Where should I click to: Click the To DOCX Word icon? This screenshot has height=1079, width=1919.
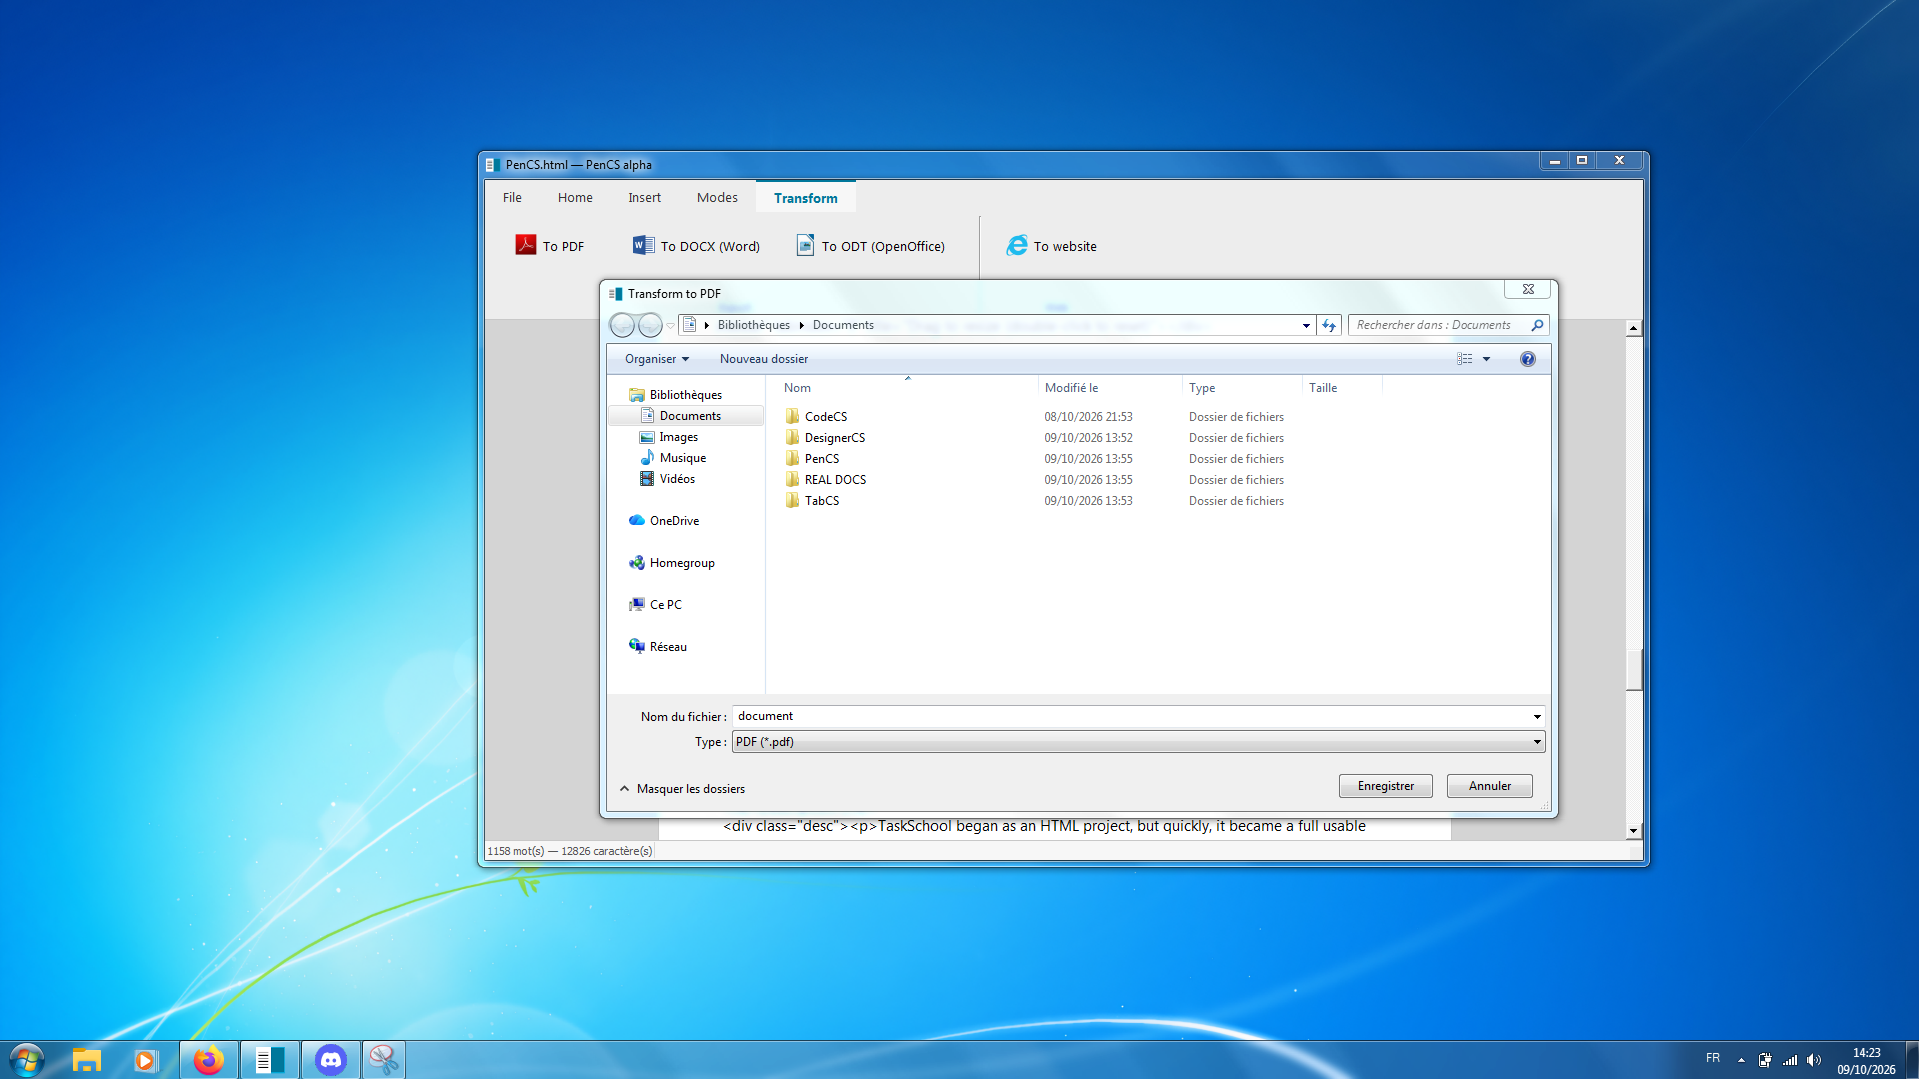pyautogui.click(x=643, y=245)
